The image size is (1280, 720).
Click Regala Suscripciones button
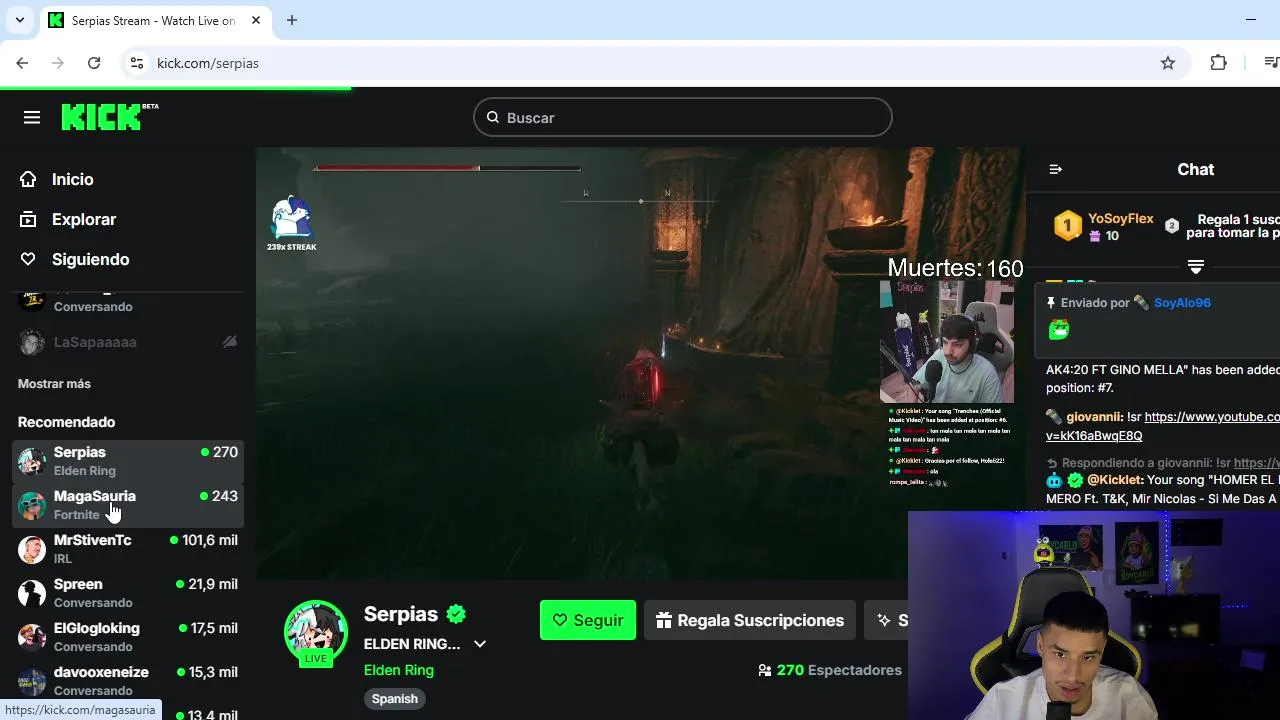click(x=750, y=620)
